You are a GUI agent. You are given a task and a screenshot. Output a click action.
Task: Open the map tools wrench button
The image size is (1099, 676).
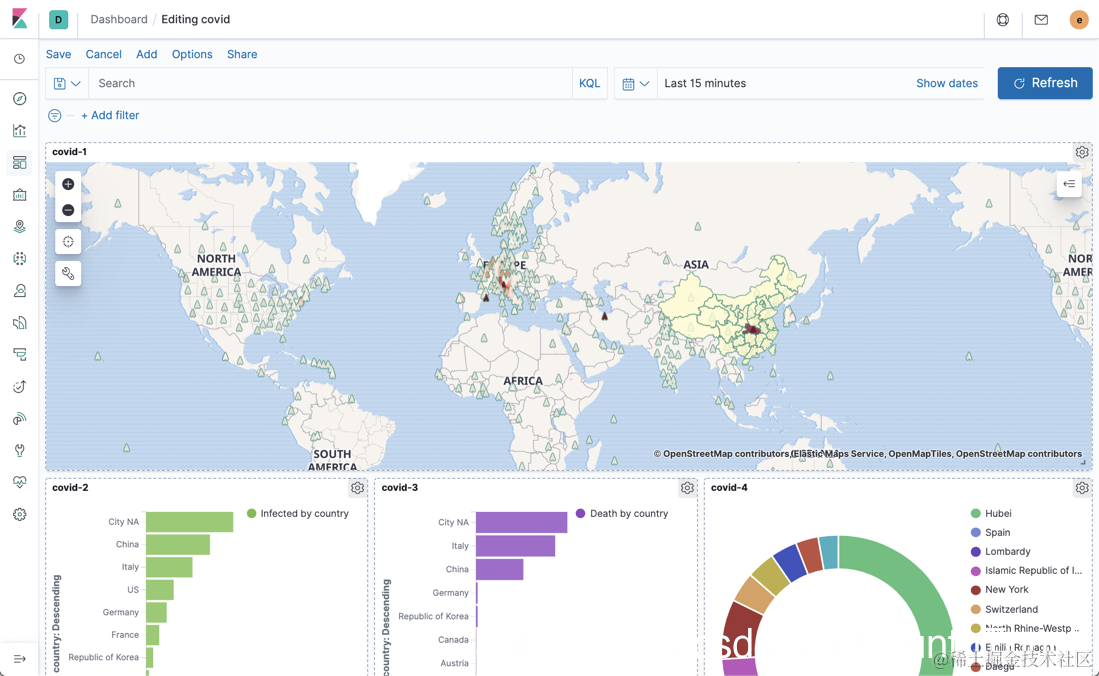point(68,273)
